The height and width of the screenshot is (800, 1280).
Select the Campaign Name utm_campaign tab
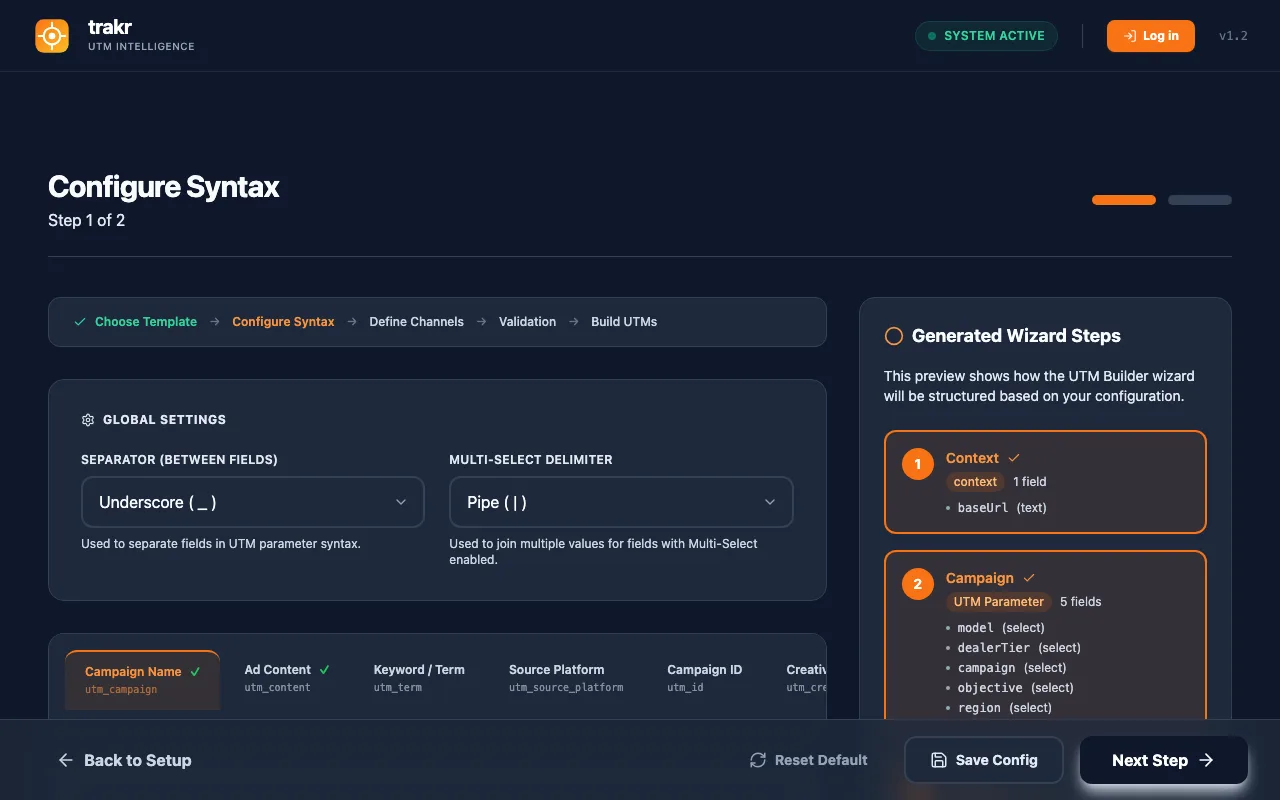142,680
